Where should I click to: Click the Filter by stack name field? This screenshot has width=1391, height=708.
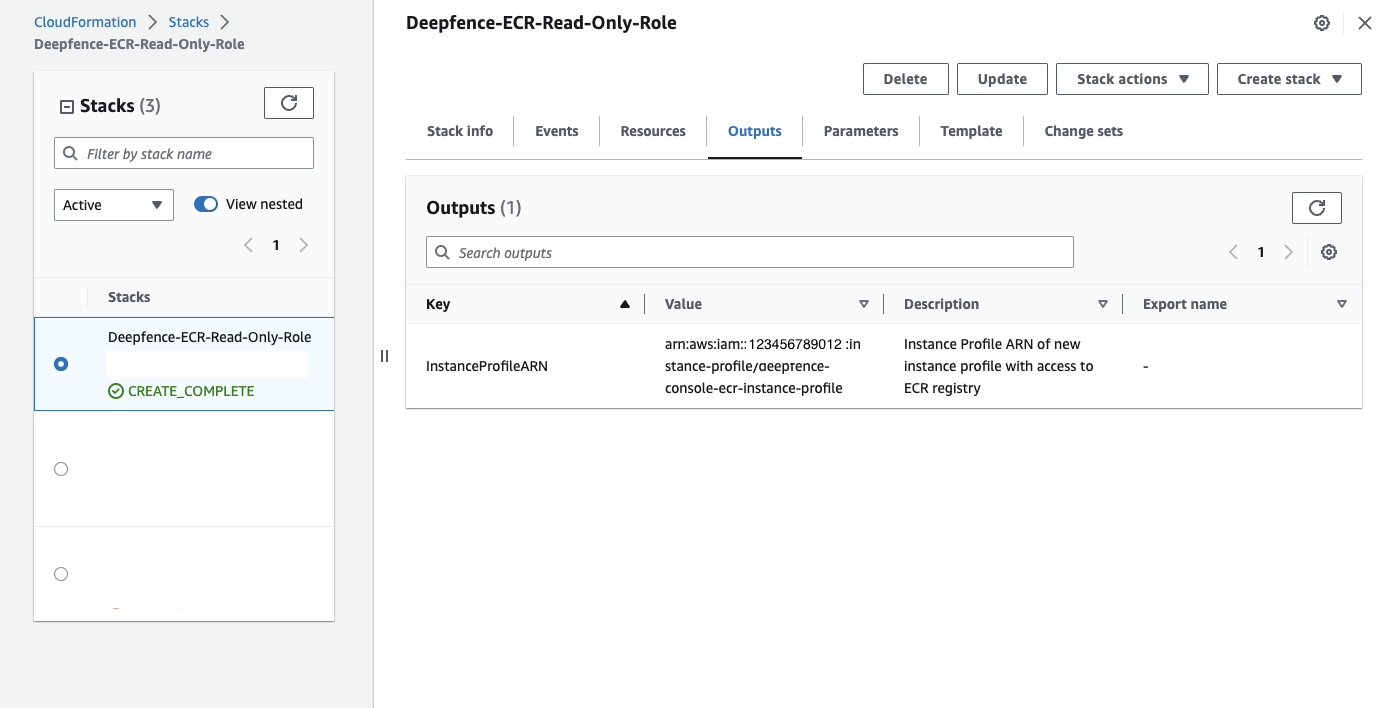(184, 153)
